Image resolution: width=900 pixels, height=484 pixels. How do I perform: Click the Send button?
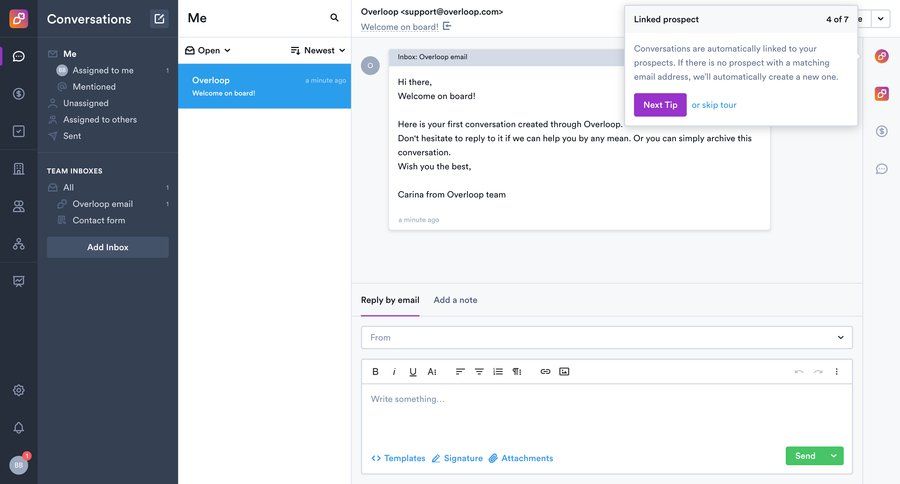(805, 456)
